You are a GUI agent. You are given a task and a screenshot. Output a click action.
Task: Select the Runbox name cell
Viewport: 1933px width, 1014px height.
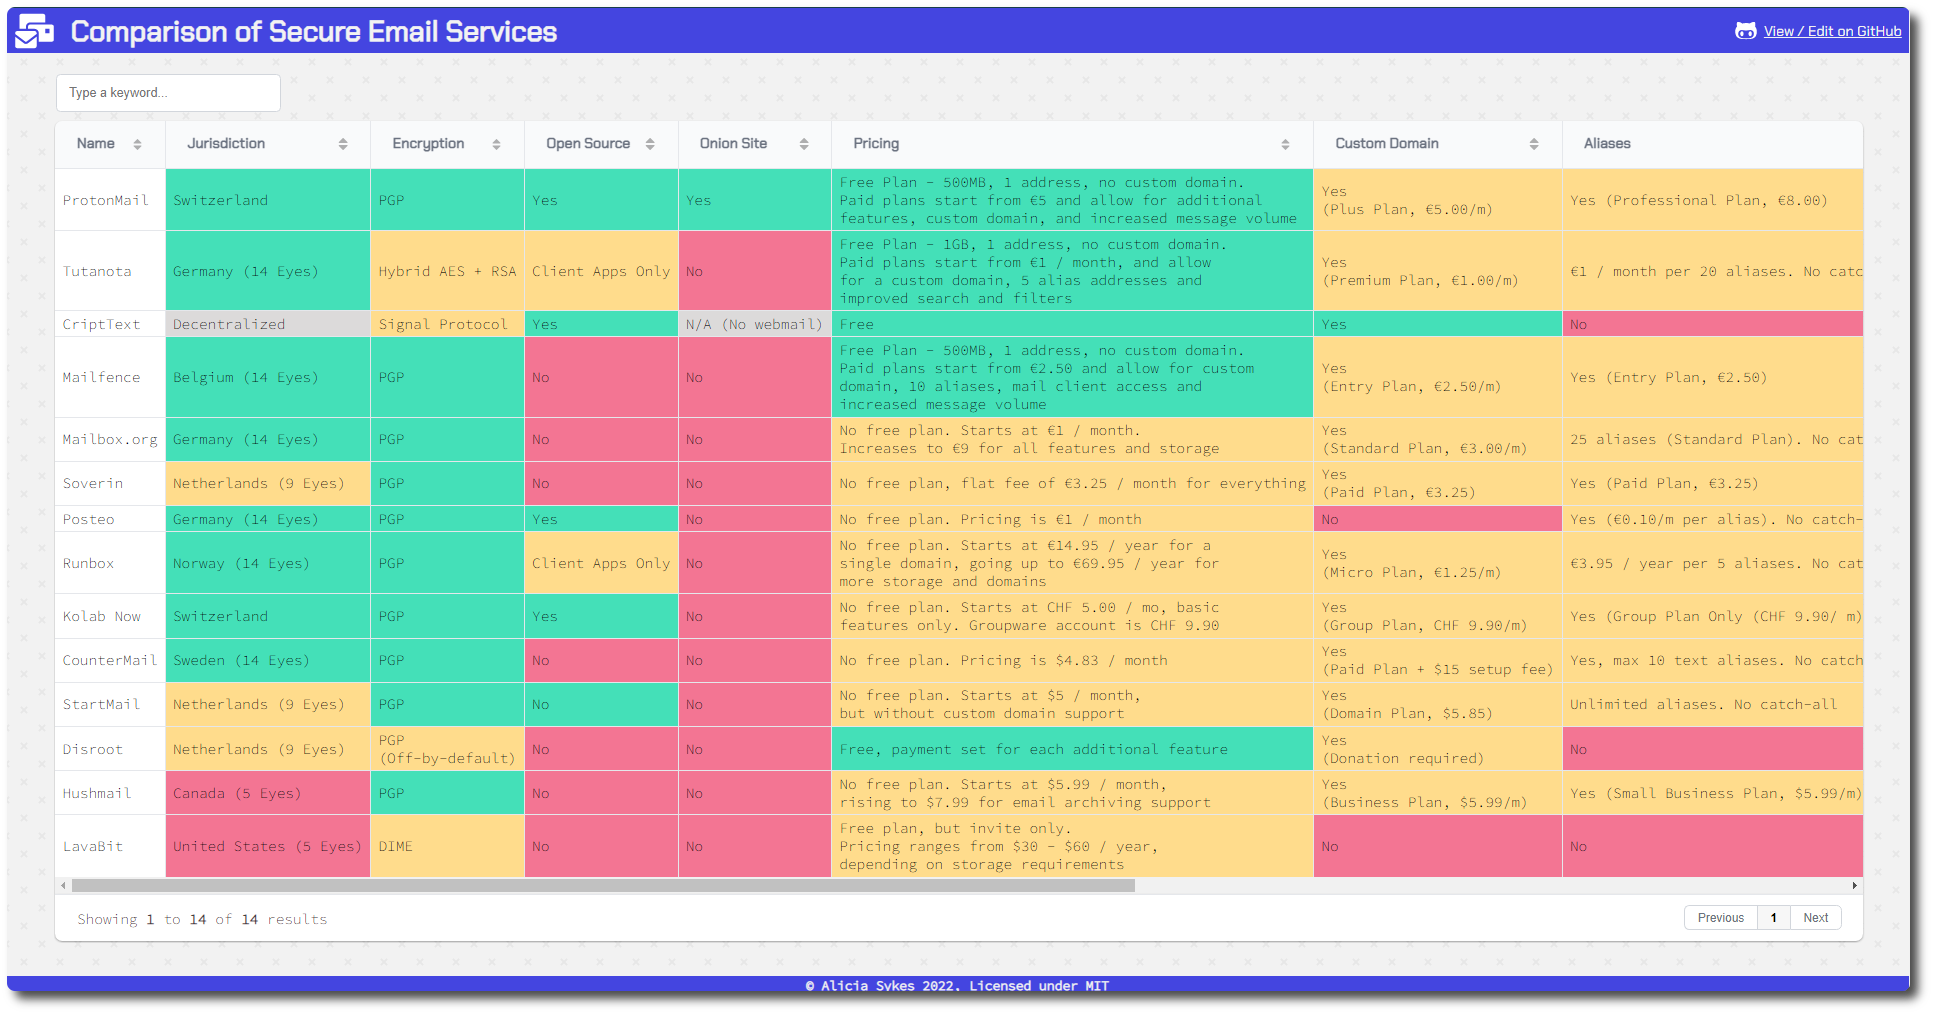[x=110, y=563]
